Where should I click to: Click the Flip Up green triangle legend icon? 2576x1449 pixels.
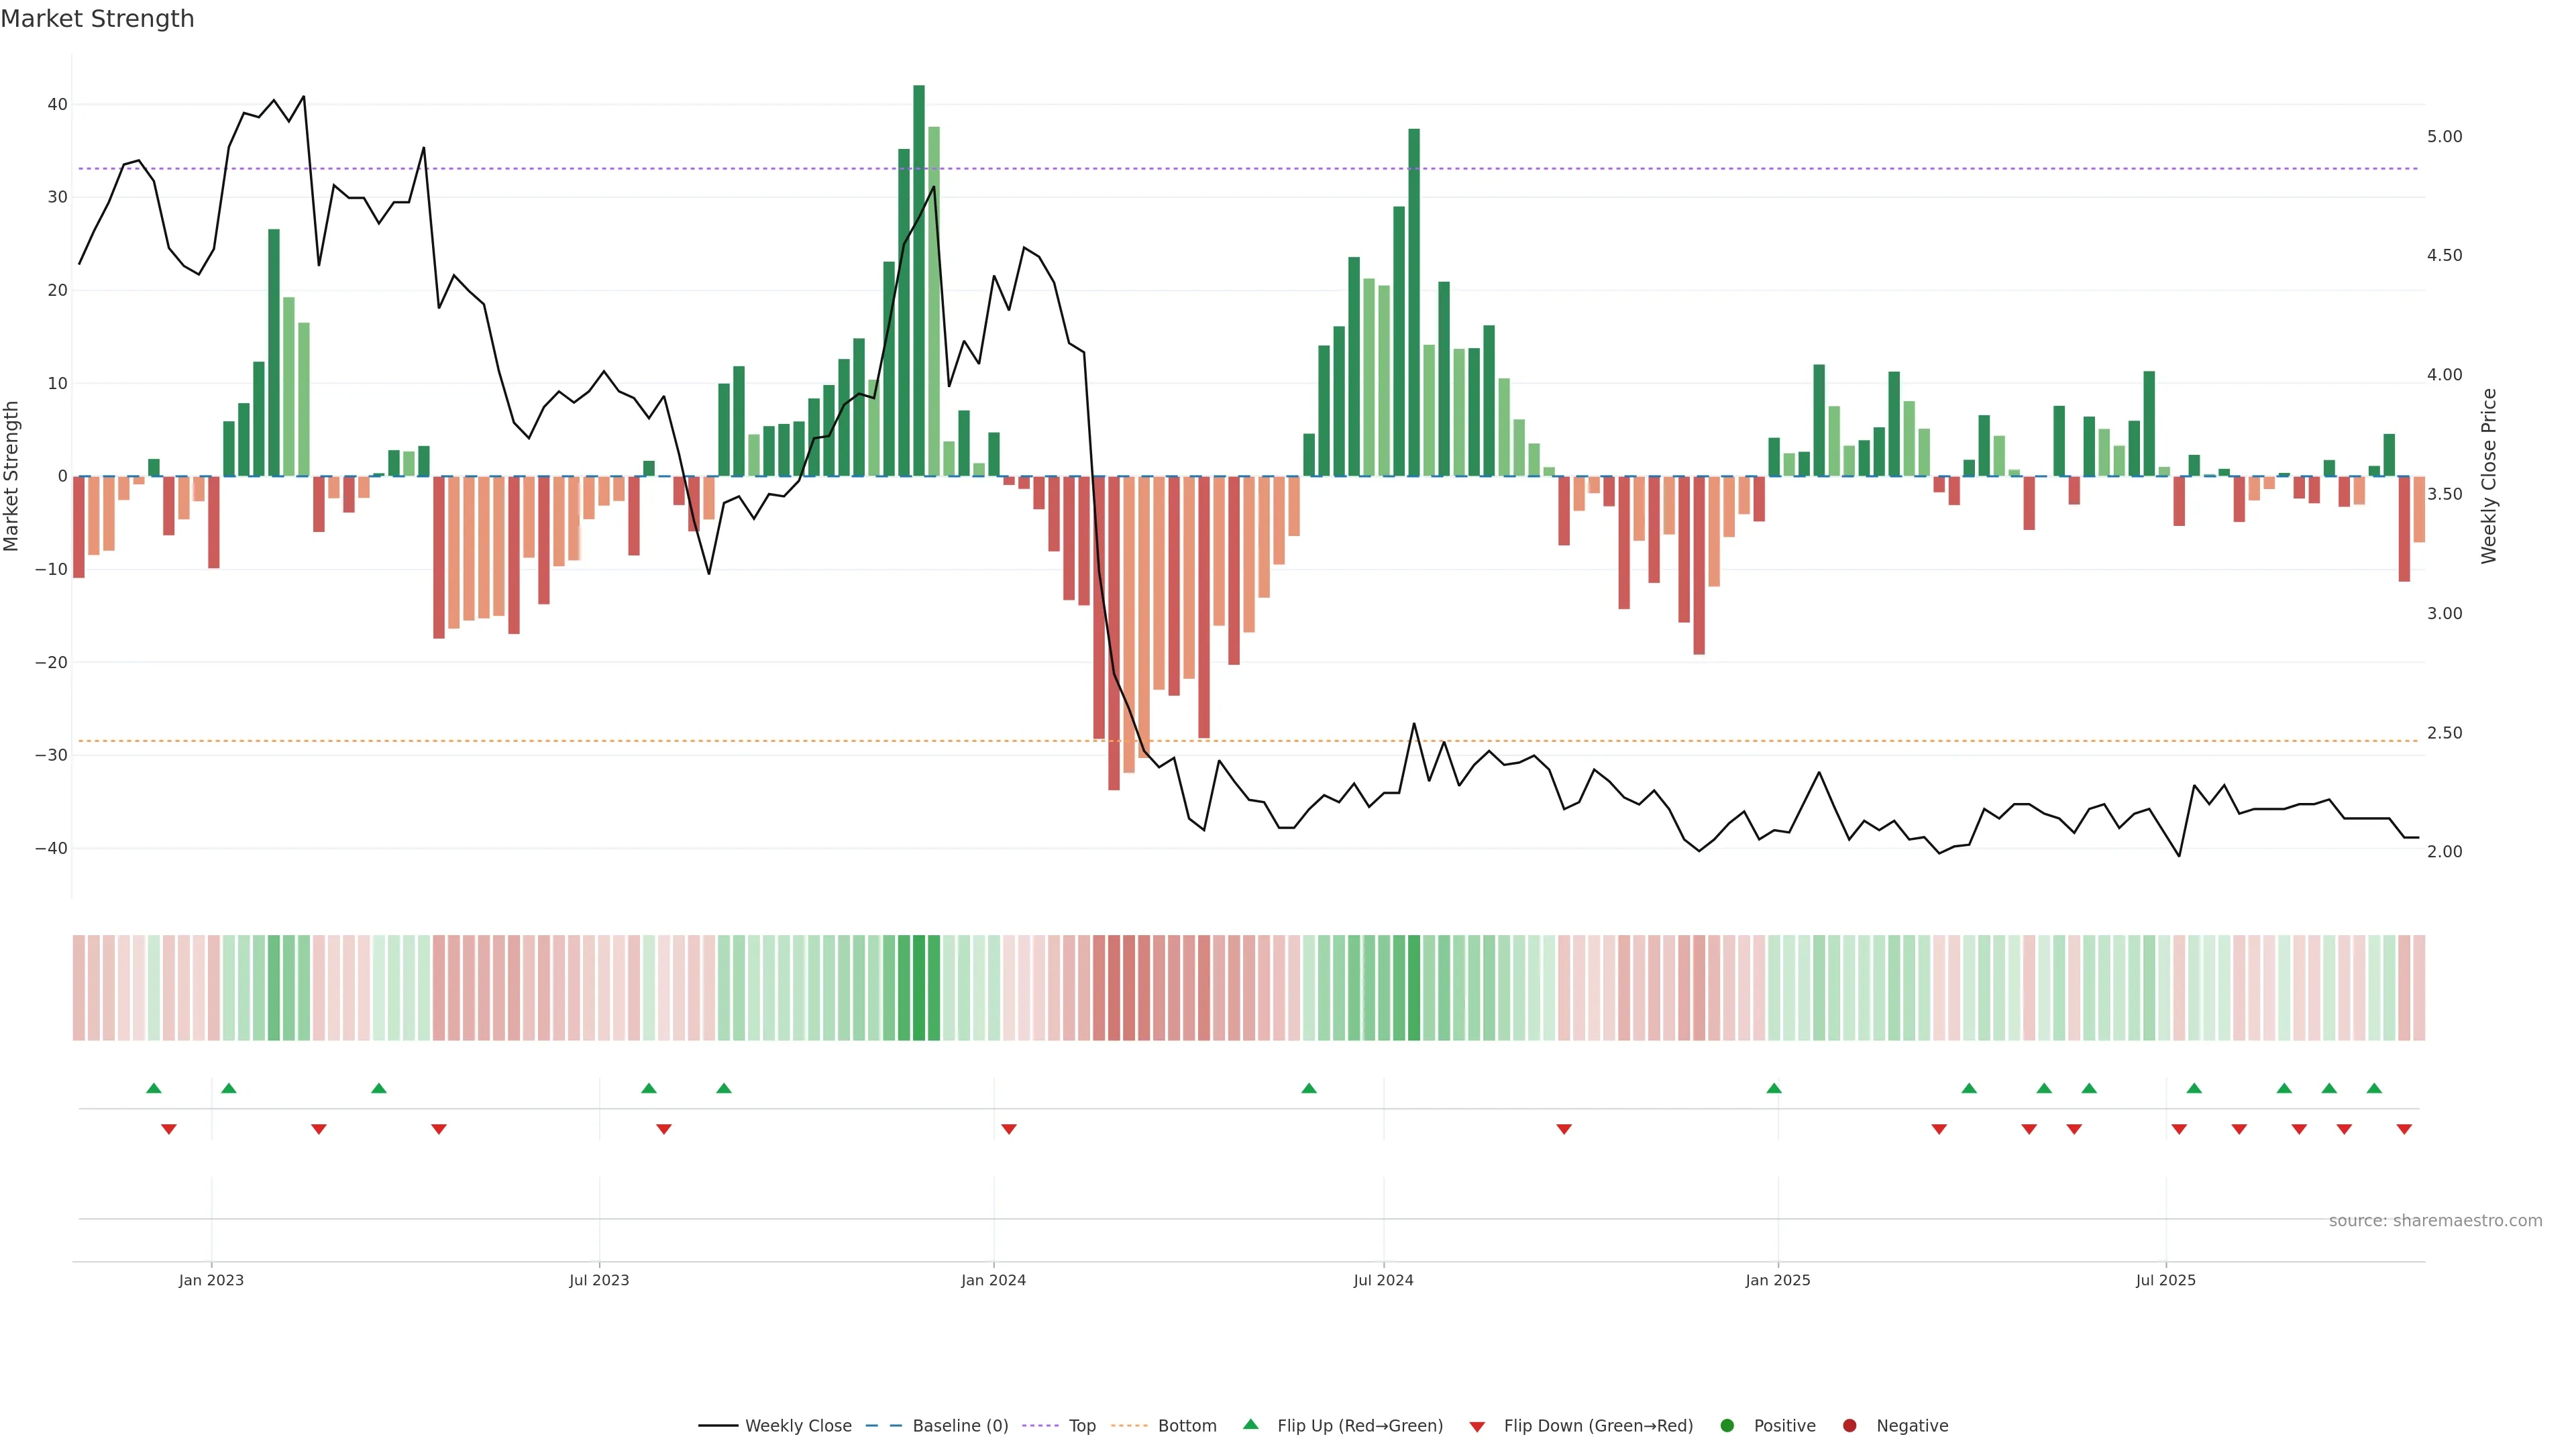point(1250,1424)
